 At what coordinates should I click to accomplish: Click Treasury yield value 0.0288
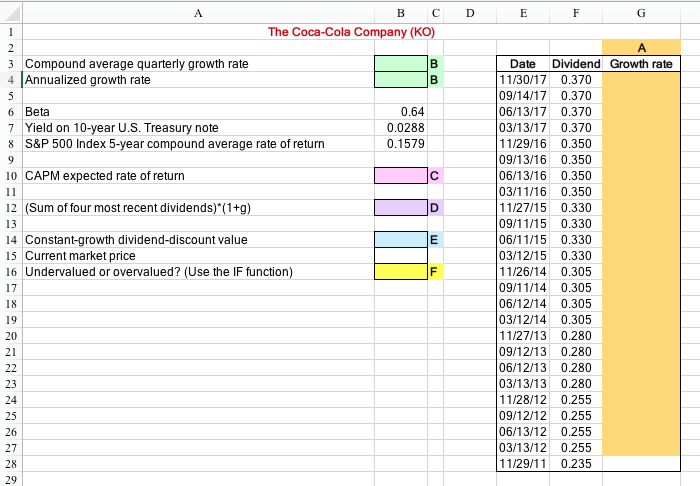pos(406,128)
